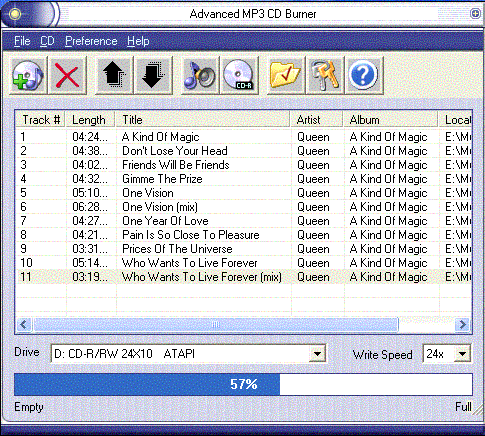
Task: Sort by the Album column header
Action: [x=391, y=120]
